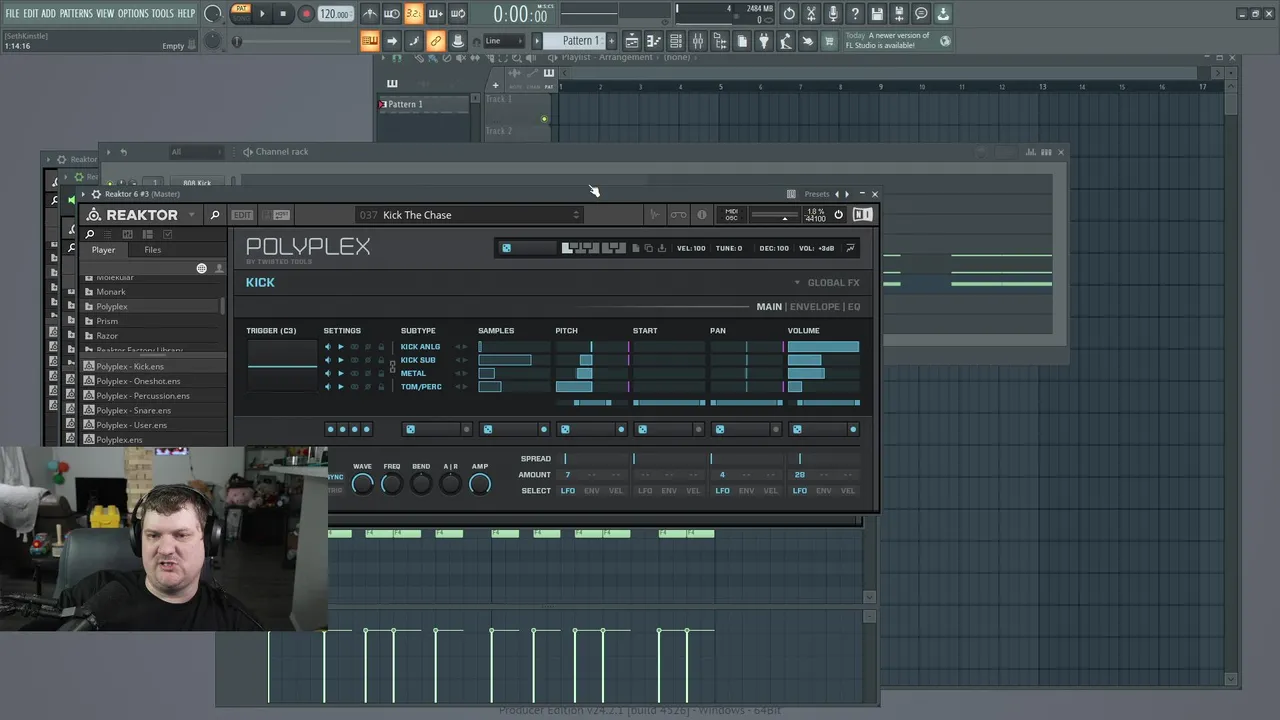Open the plugin picker plug icon
The height and width of the screenshot is (720, 1280).
click(x=764, y=41)
